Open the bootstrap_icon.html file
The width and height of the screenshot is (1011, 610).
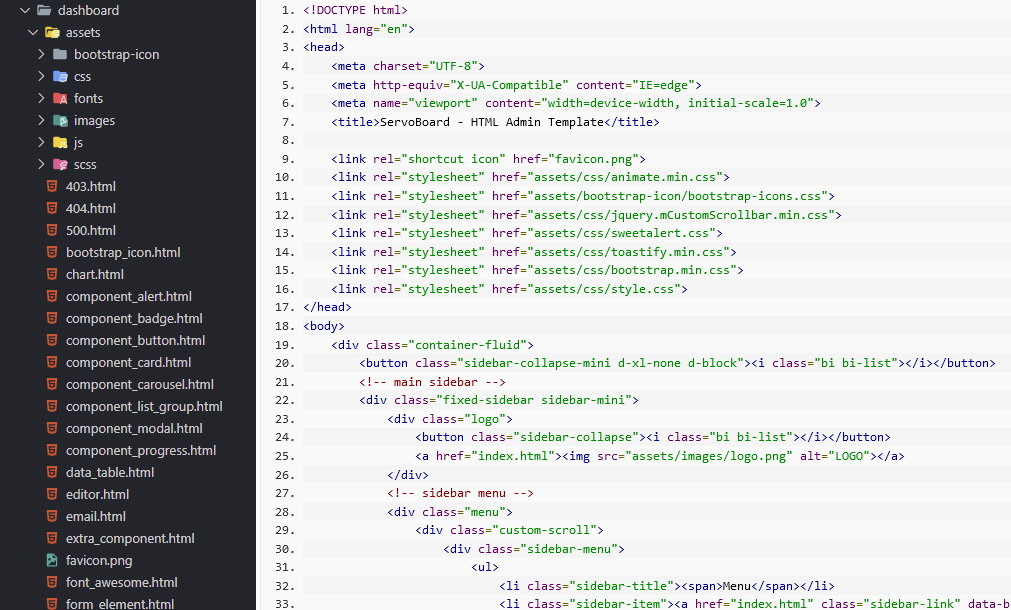(x=123, y=252)
